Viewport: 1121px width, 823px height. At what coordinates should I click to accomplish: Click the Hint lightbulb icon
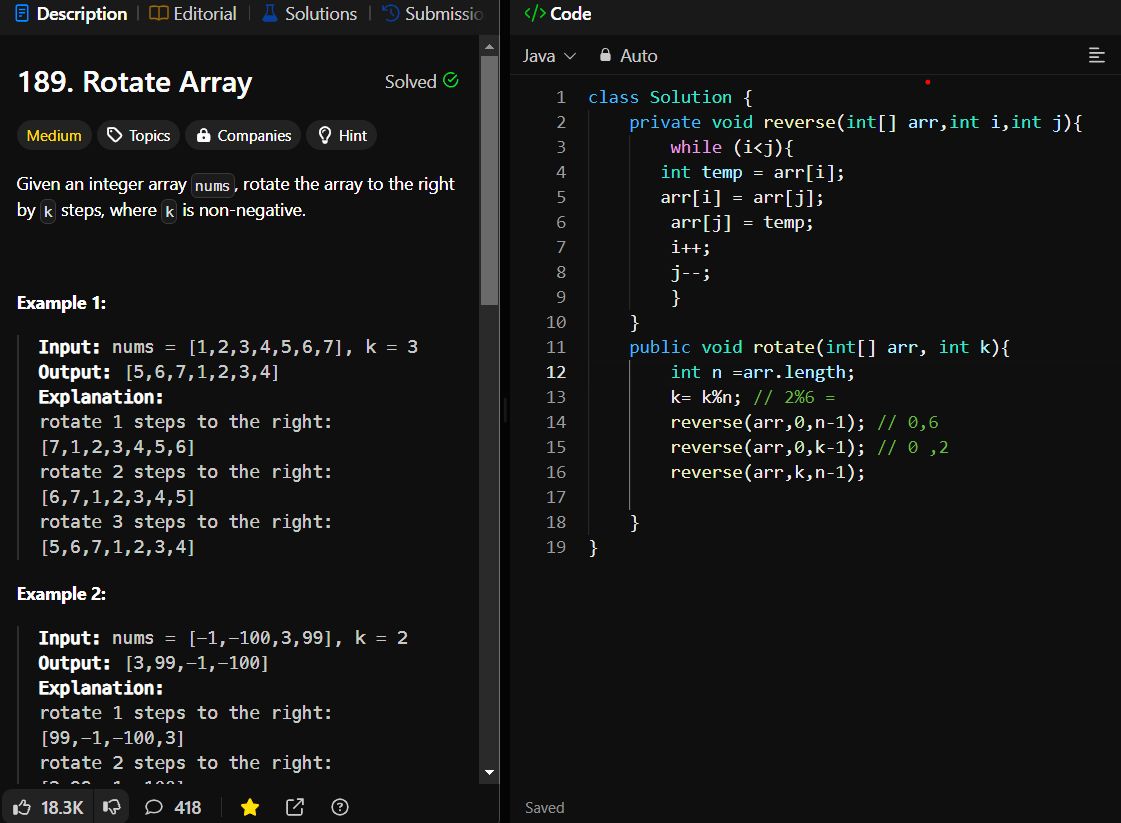point(325,135)
